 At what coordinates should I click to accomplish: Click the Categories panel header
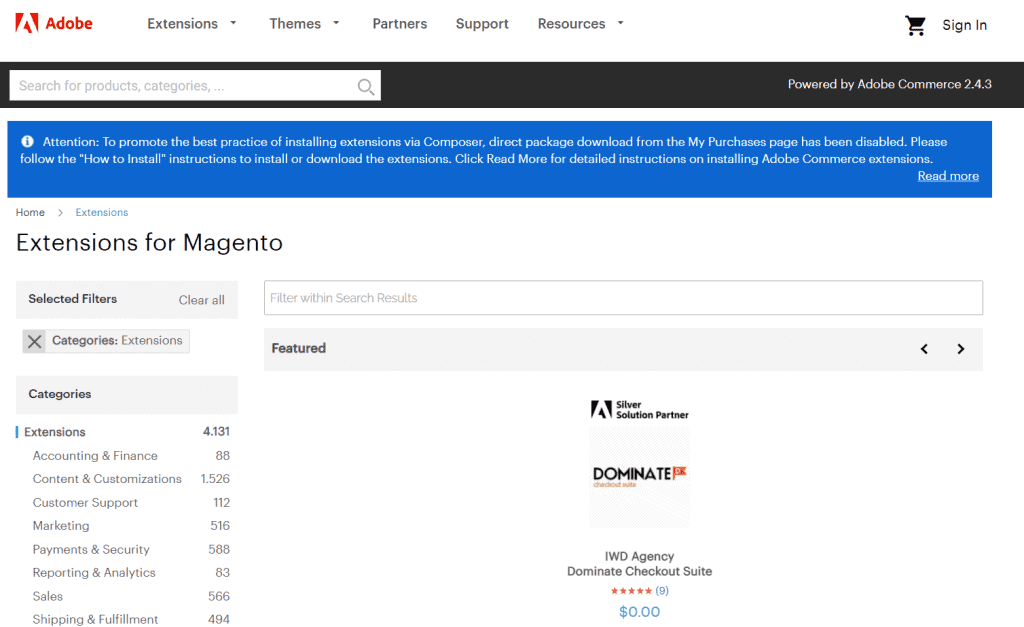[x=127, y=394]
